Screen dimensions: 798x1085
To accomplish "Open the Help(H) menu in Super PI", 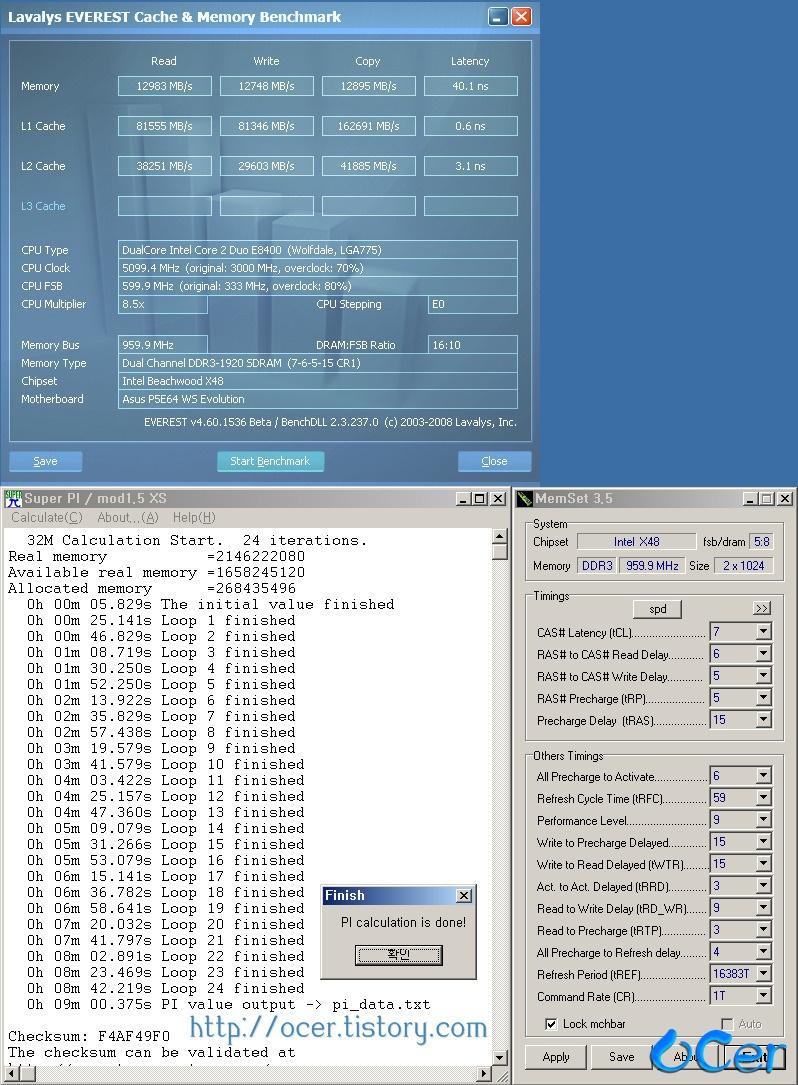I will pyautogui.click(x=194, y=518).
